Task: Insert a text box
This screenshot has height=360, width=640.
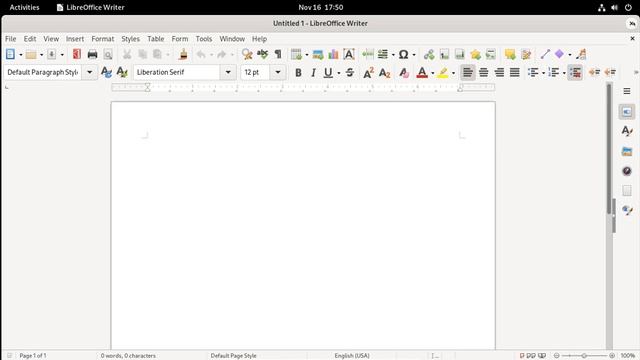Action: [349, 54]
